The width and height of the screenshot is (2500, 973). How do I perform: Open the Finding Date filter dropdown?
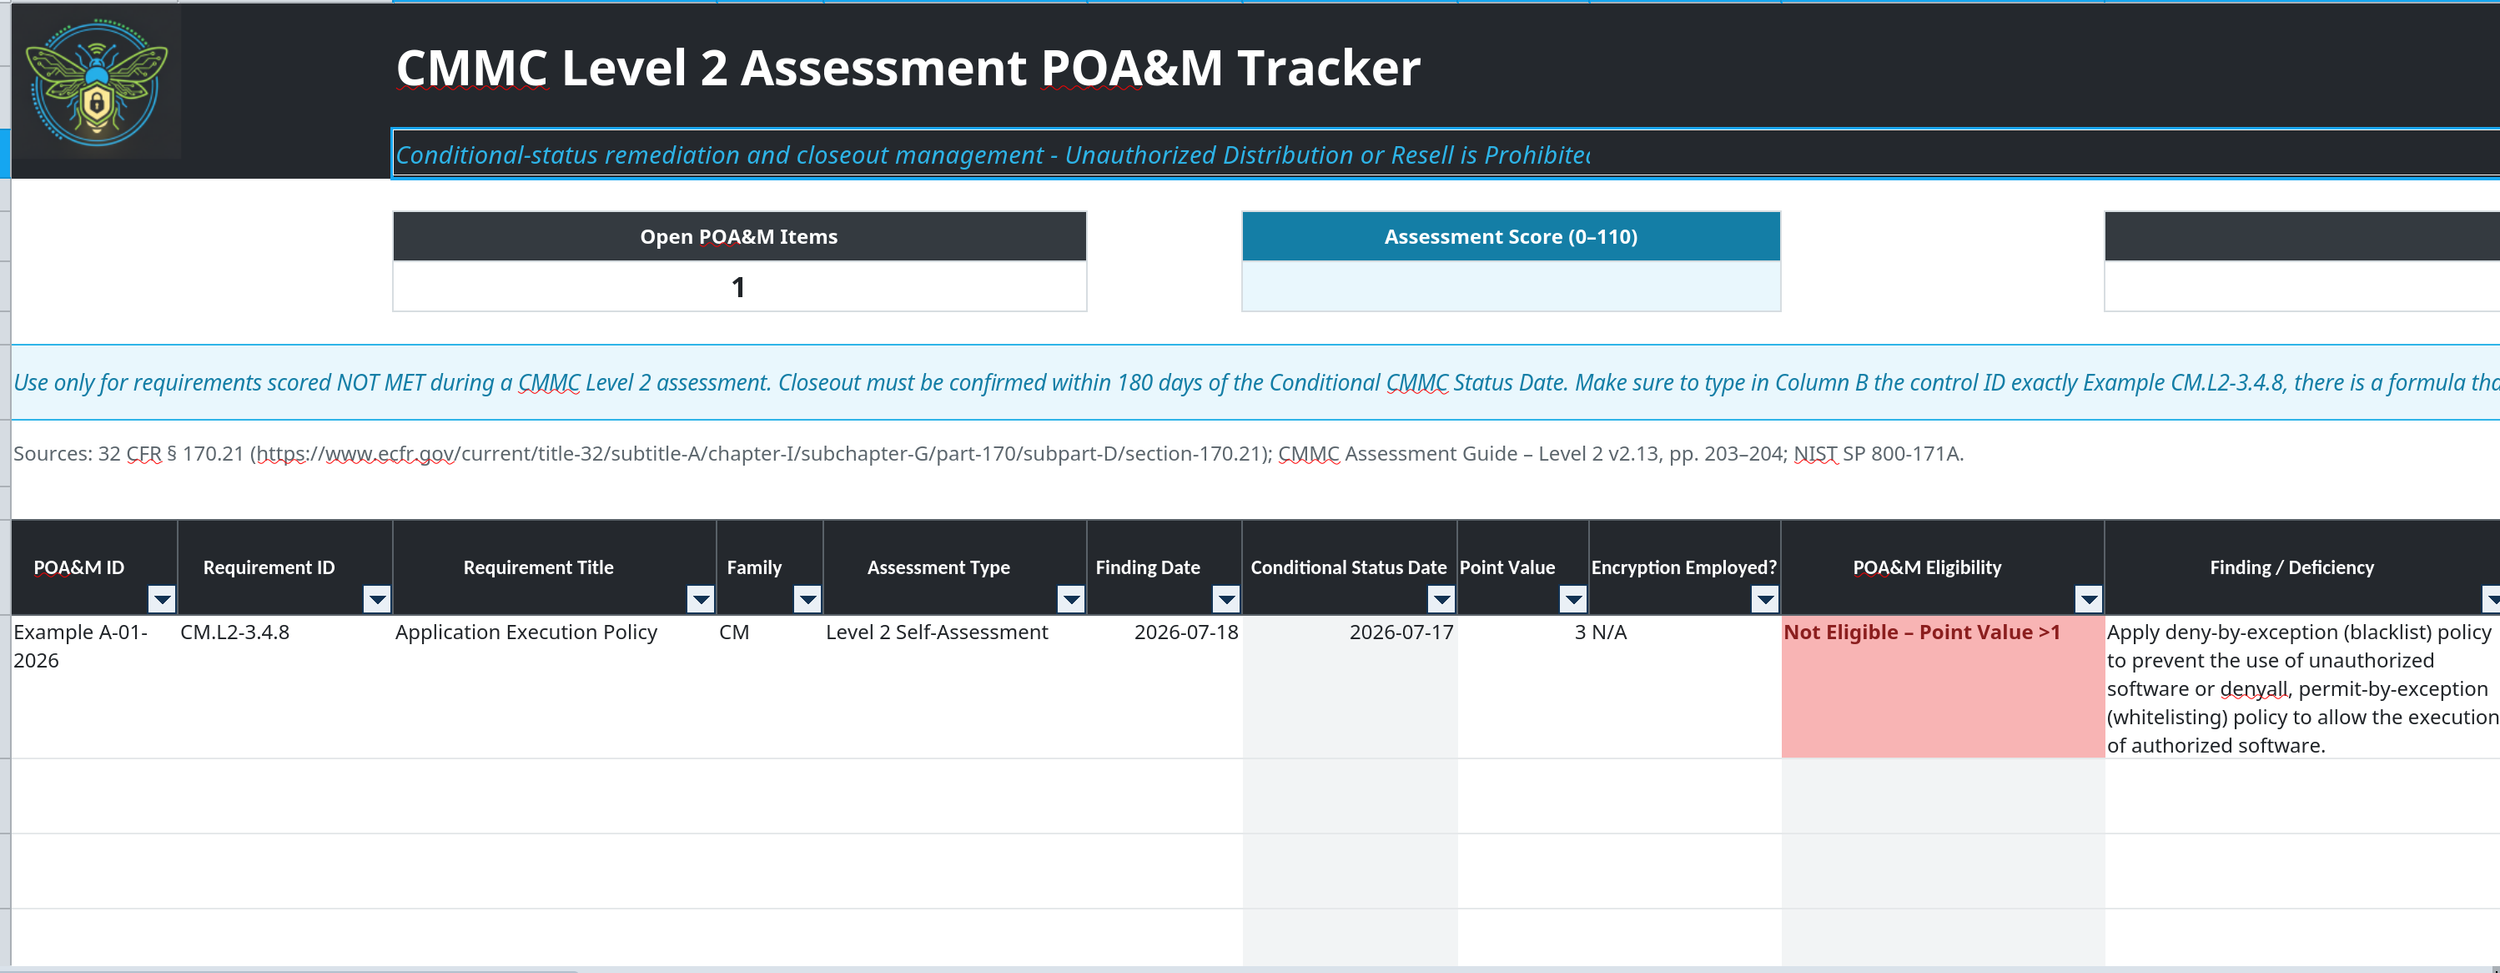(1225, 599)
